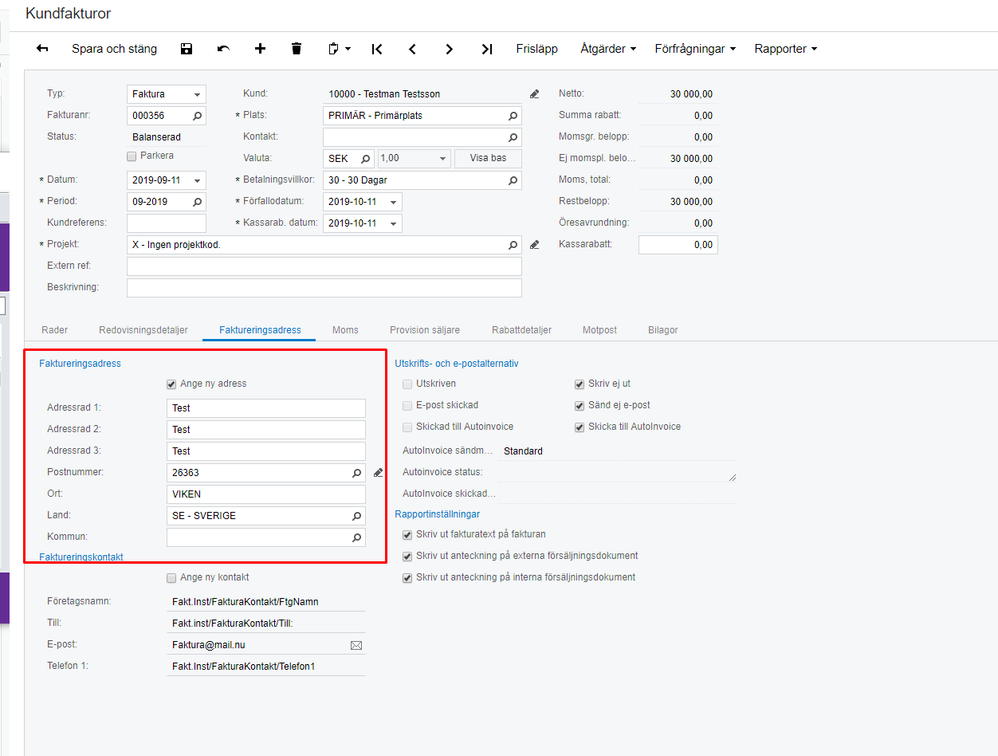Open lookup search for Kontakt field
Image resolution: width=998 pixels, height=756 pixels.
[512, 137]
